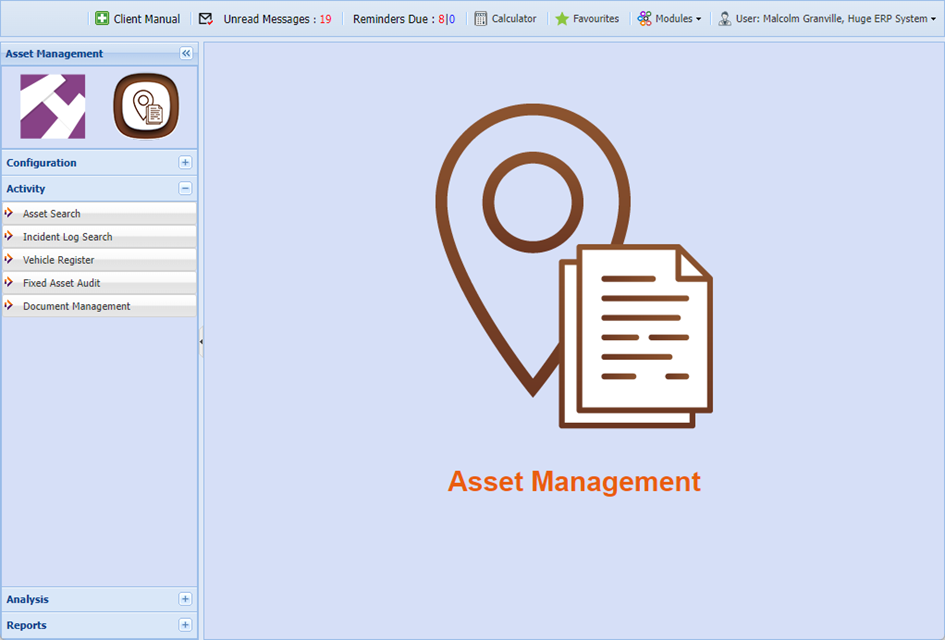Screen dimensions: 945x640
Task: Collapse the Activity section minus button
Action: (x=185, y=189)
